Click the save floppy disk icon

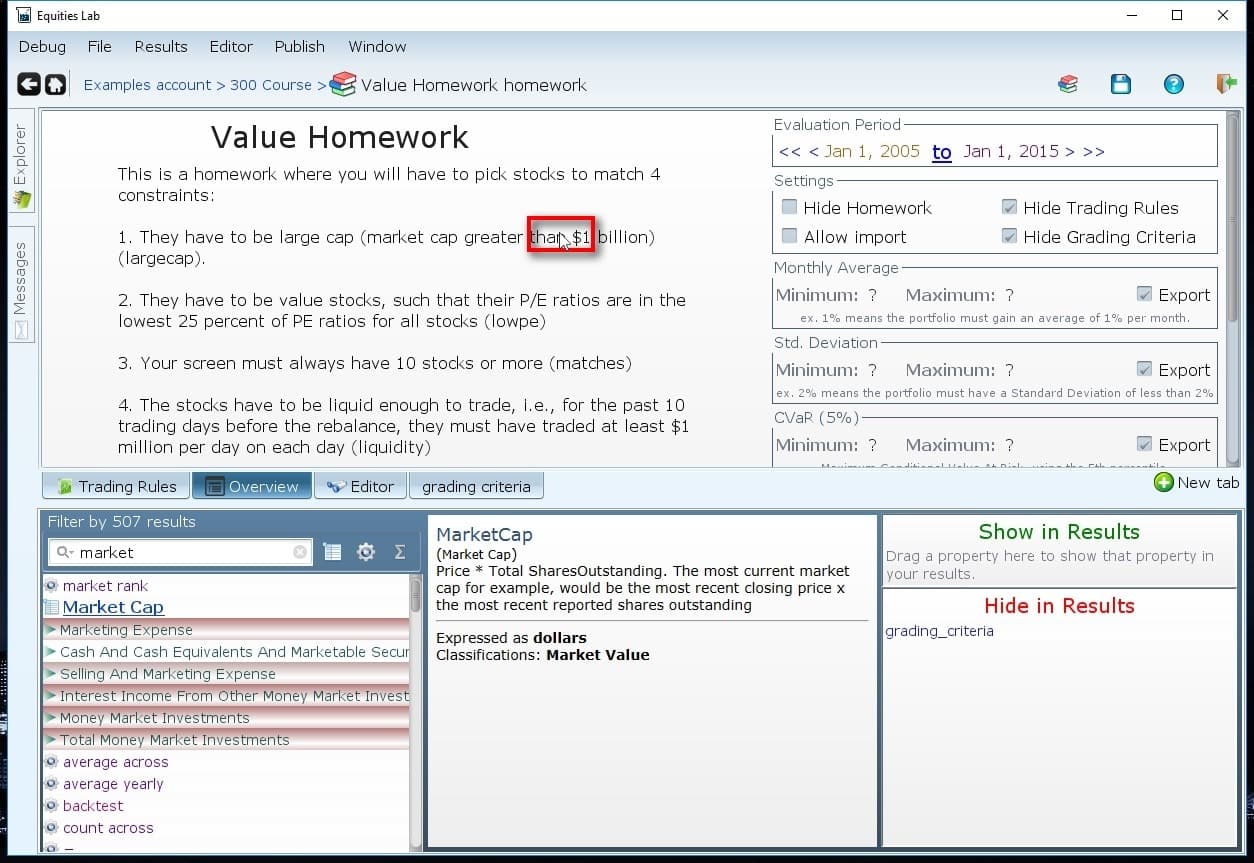[1120, 84]
